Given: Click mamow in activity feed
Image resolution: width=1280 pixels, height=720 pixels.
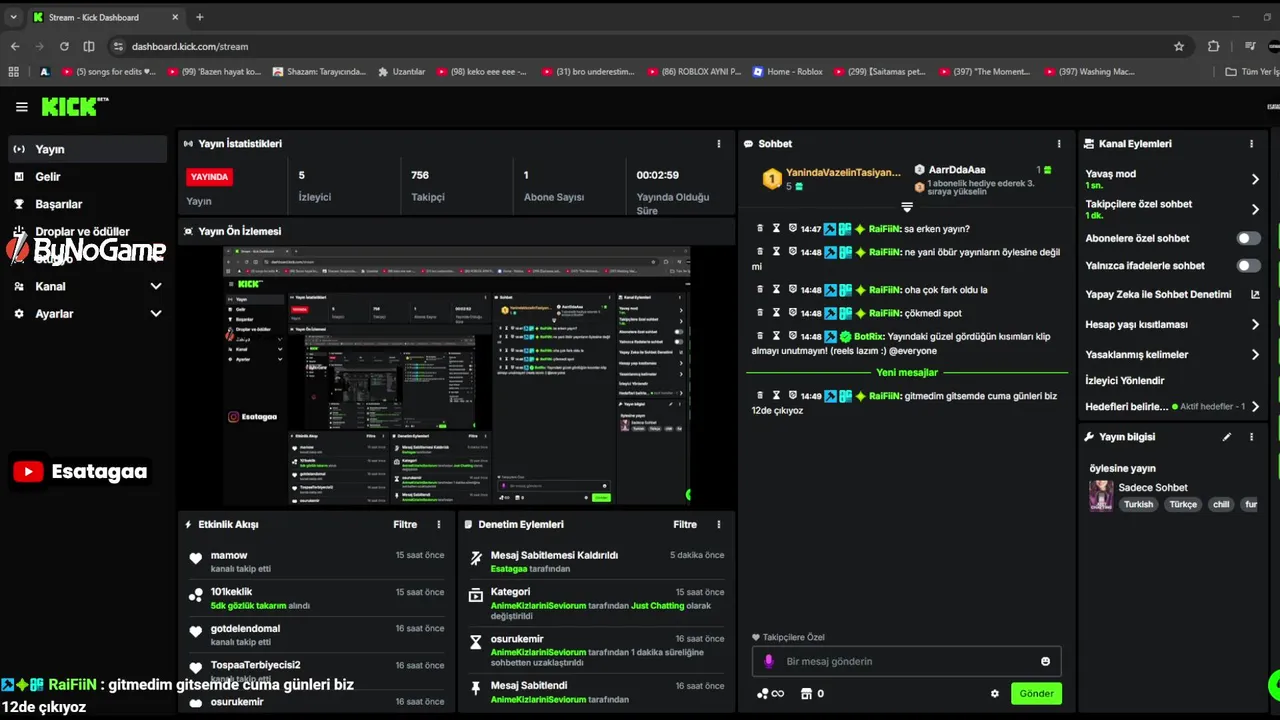Looking at the screenshot, I should coord(229,555).
